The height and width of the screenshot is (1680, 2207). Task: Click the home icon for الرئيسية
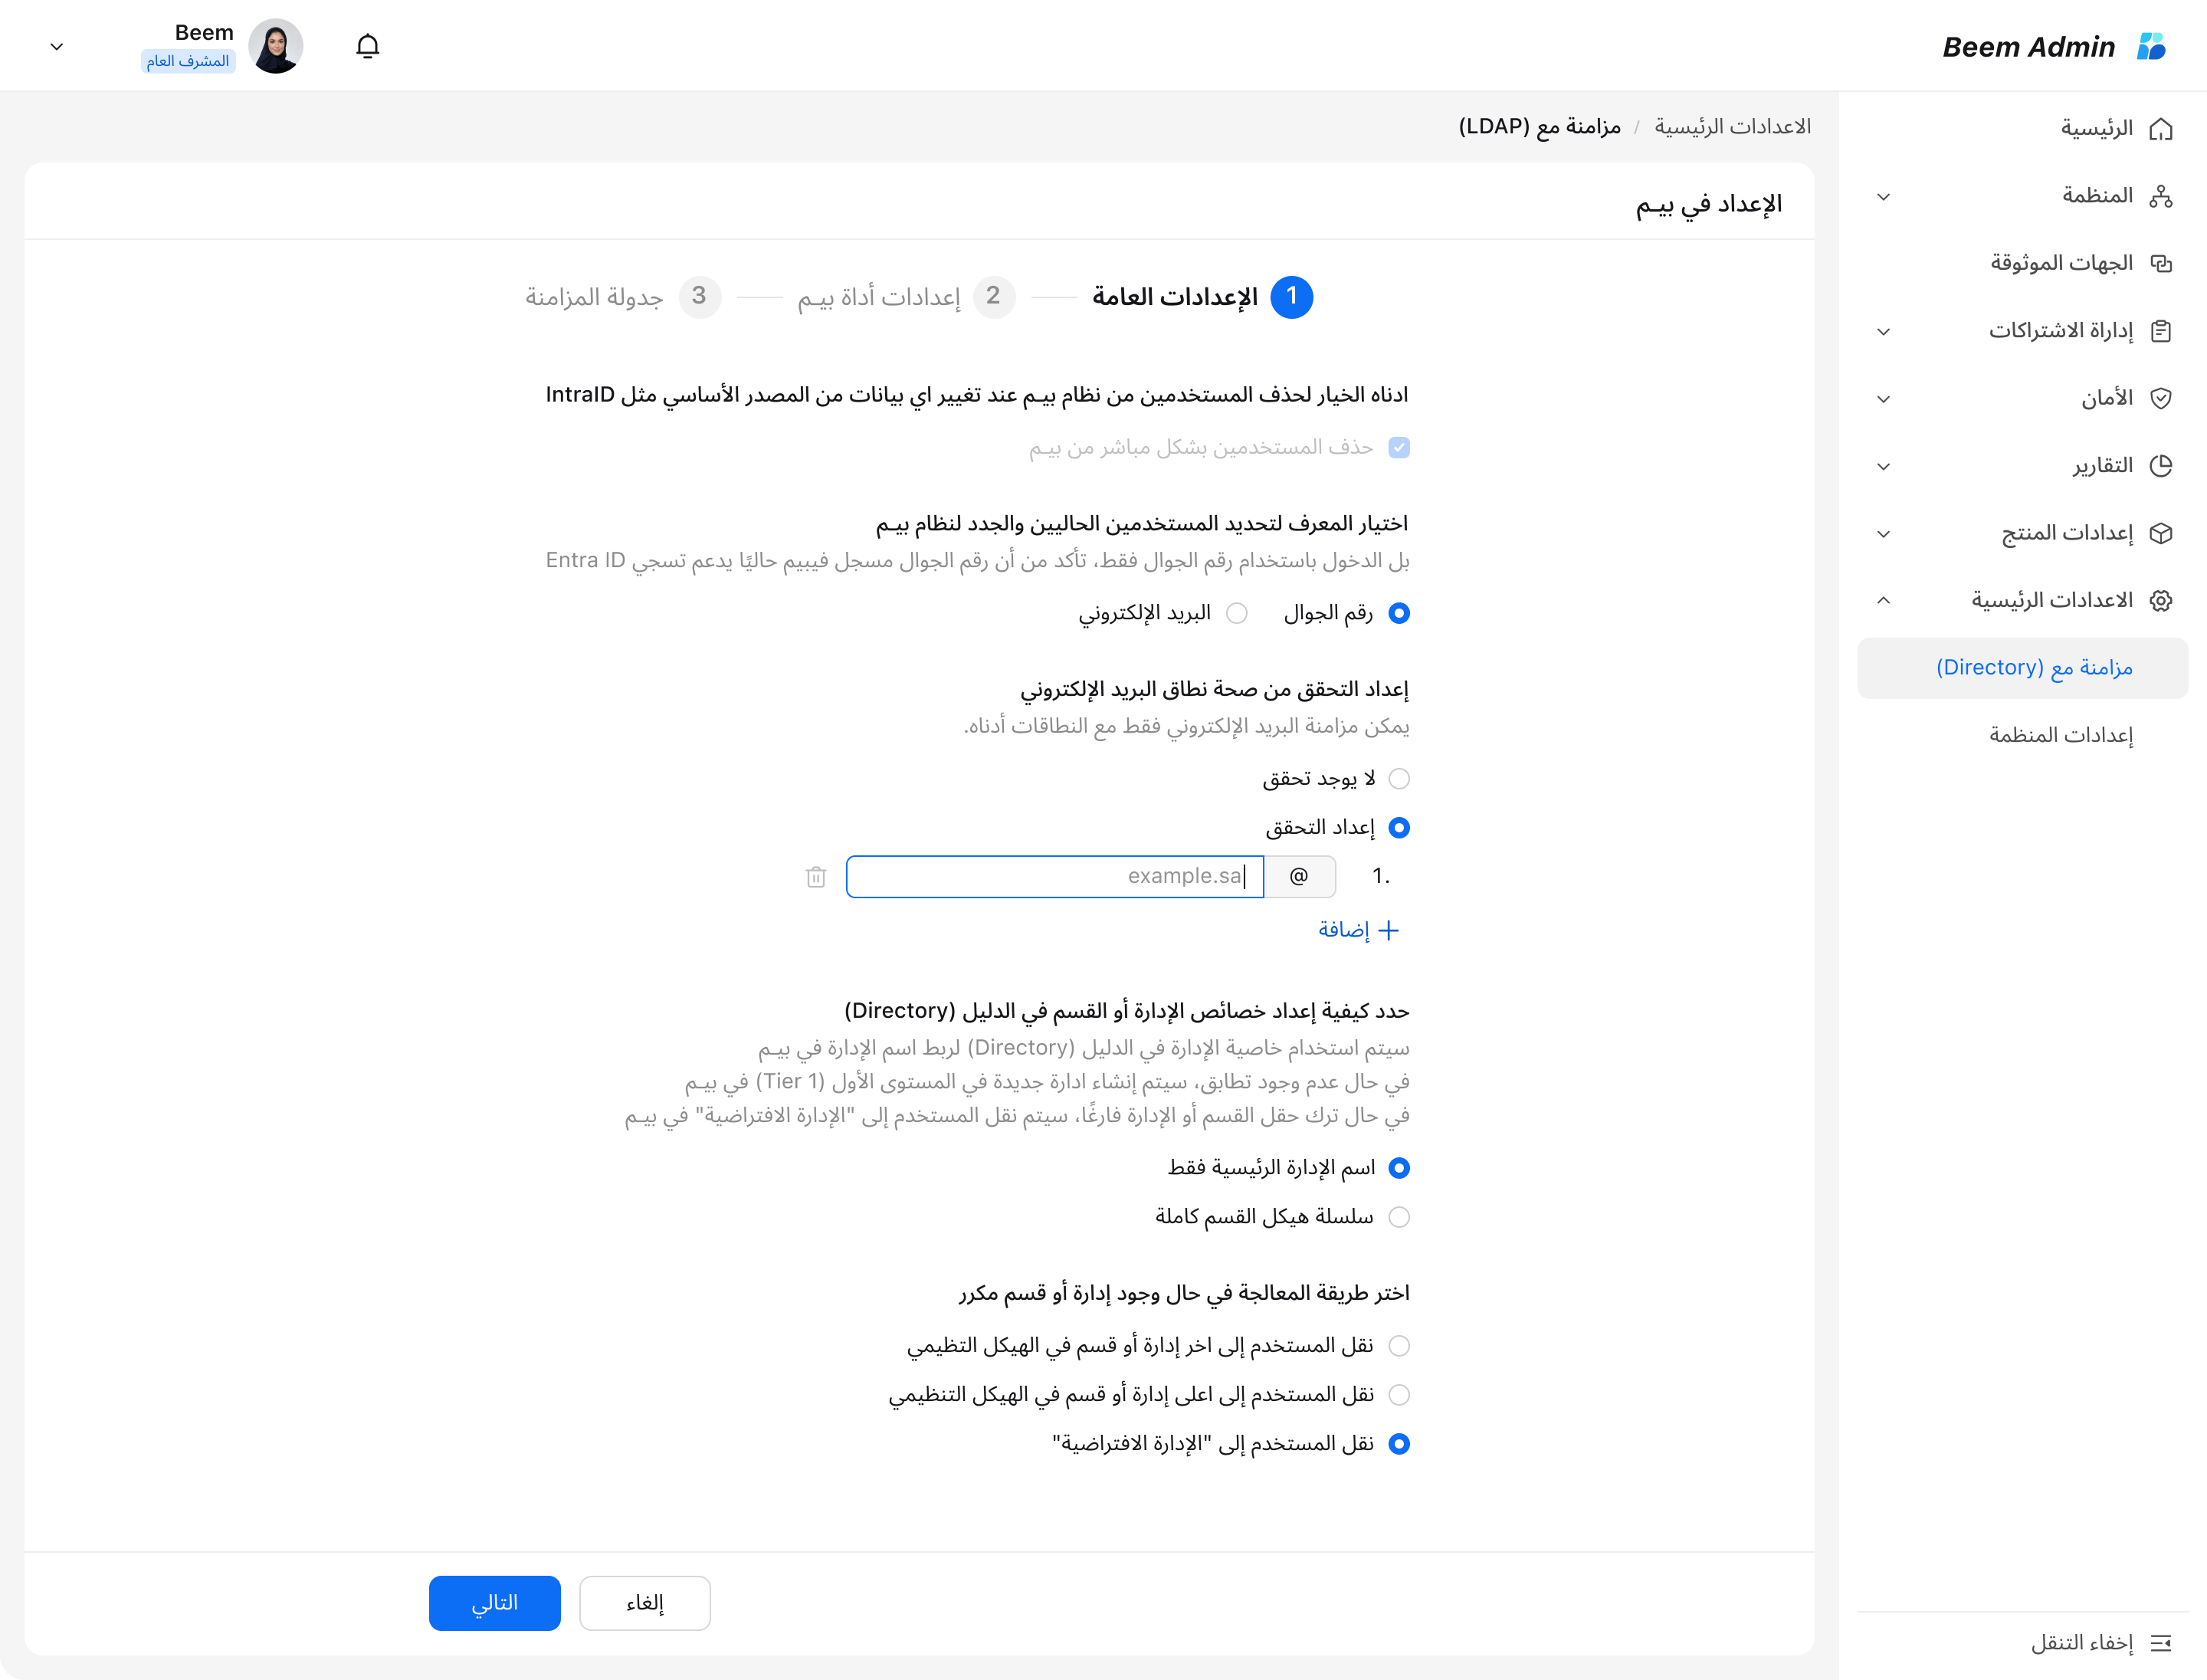(2160, 129)
